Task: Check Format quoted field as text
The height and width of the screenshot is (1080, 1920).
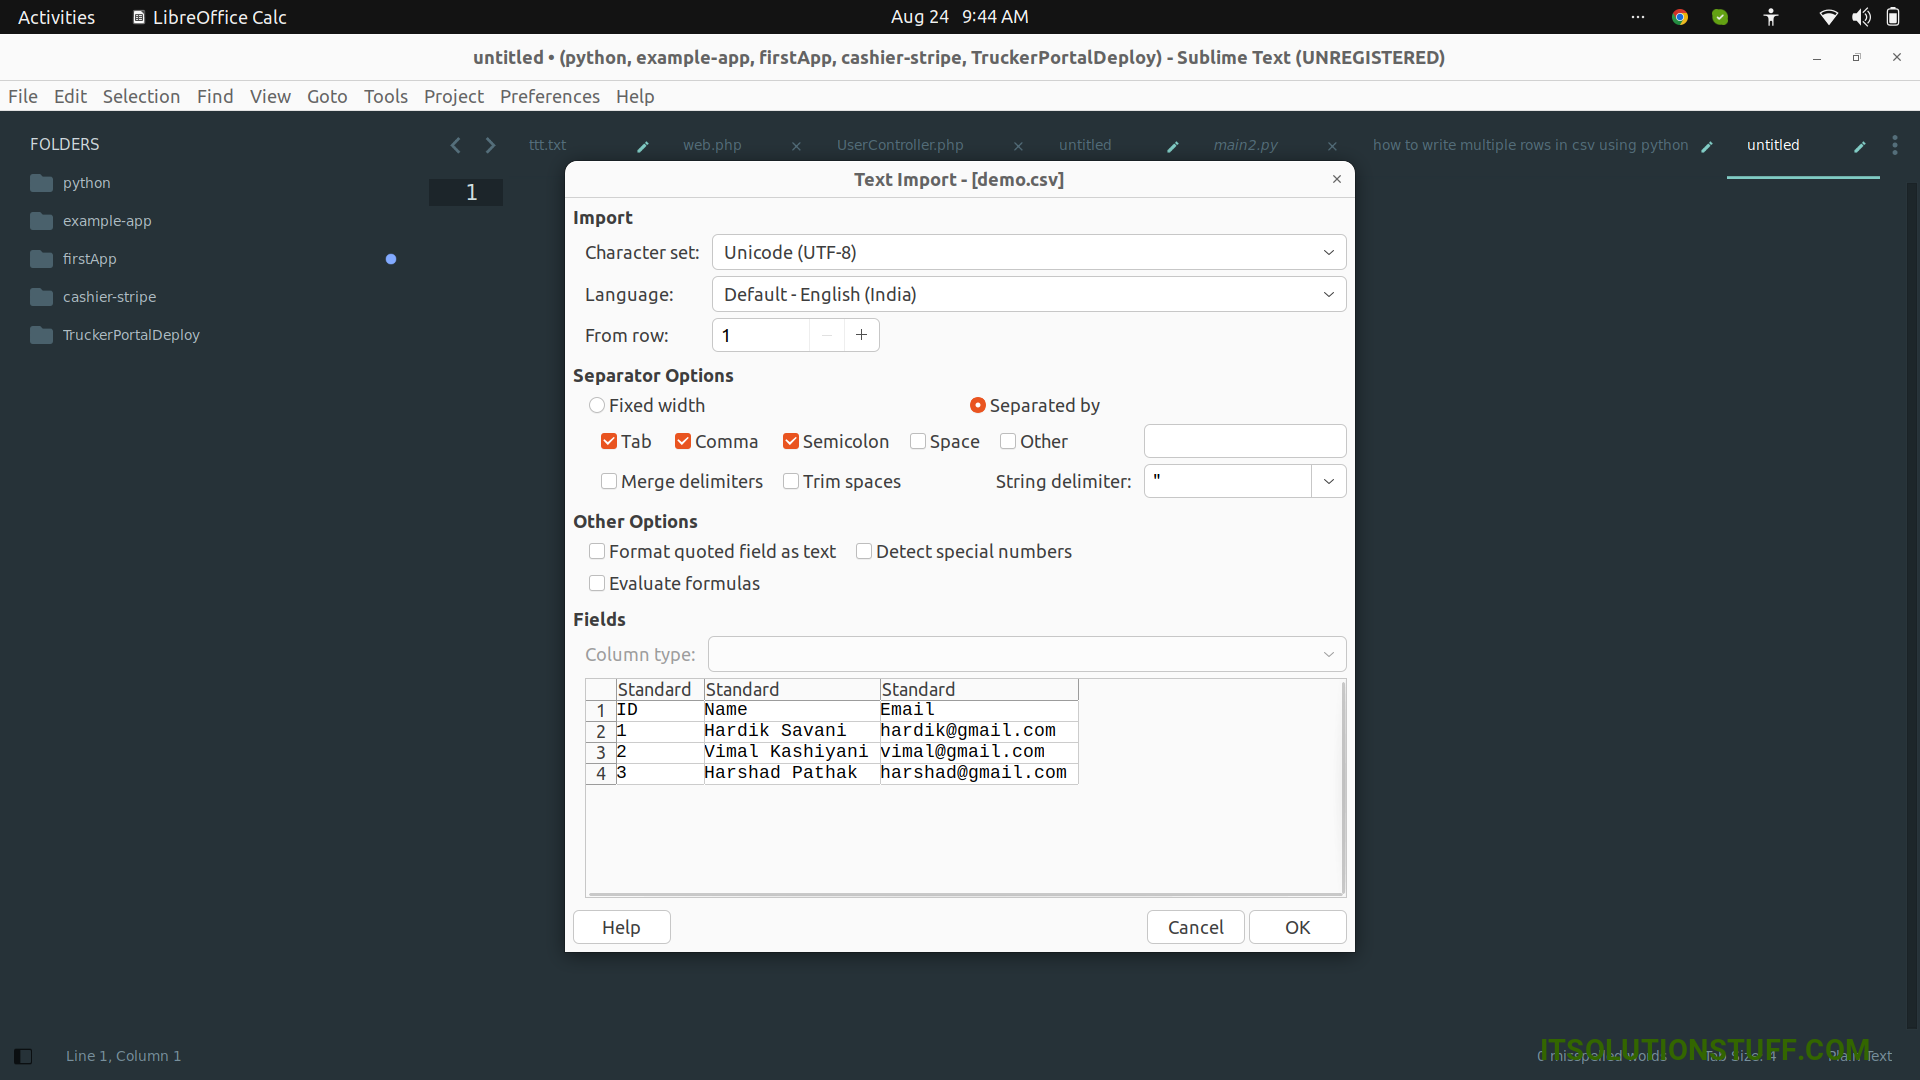Action: 597,551
